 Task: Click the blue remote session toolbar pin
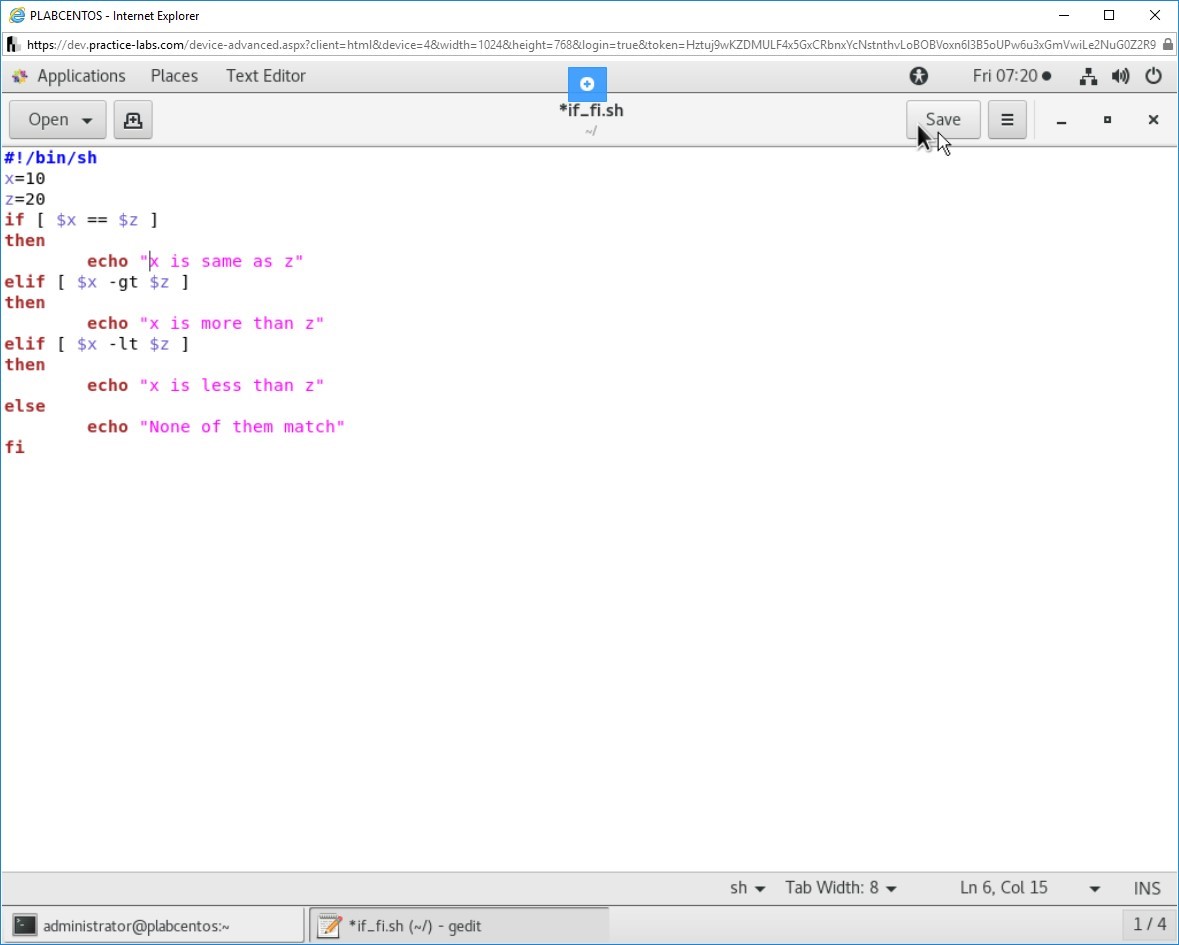click(587, 84)
